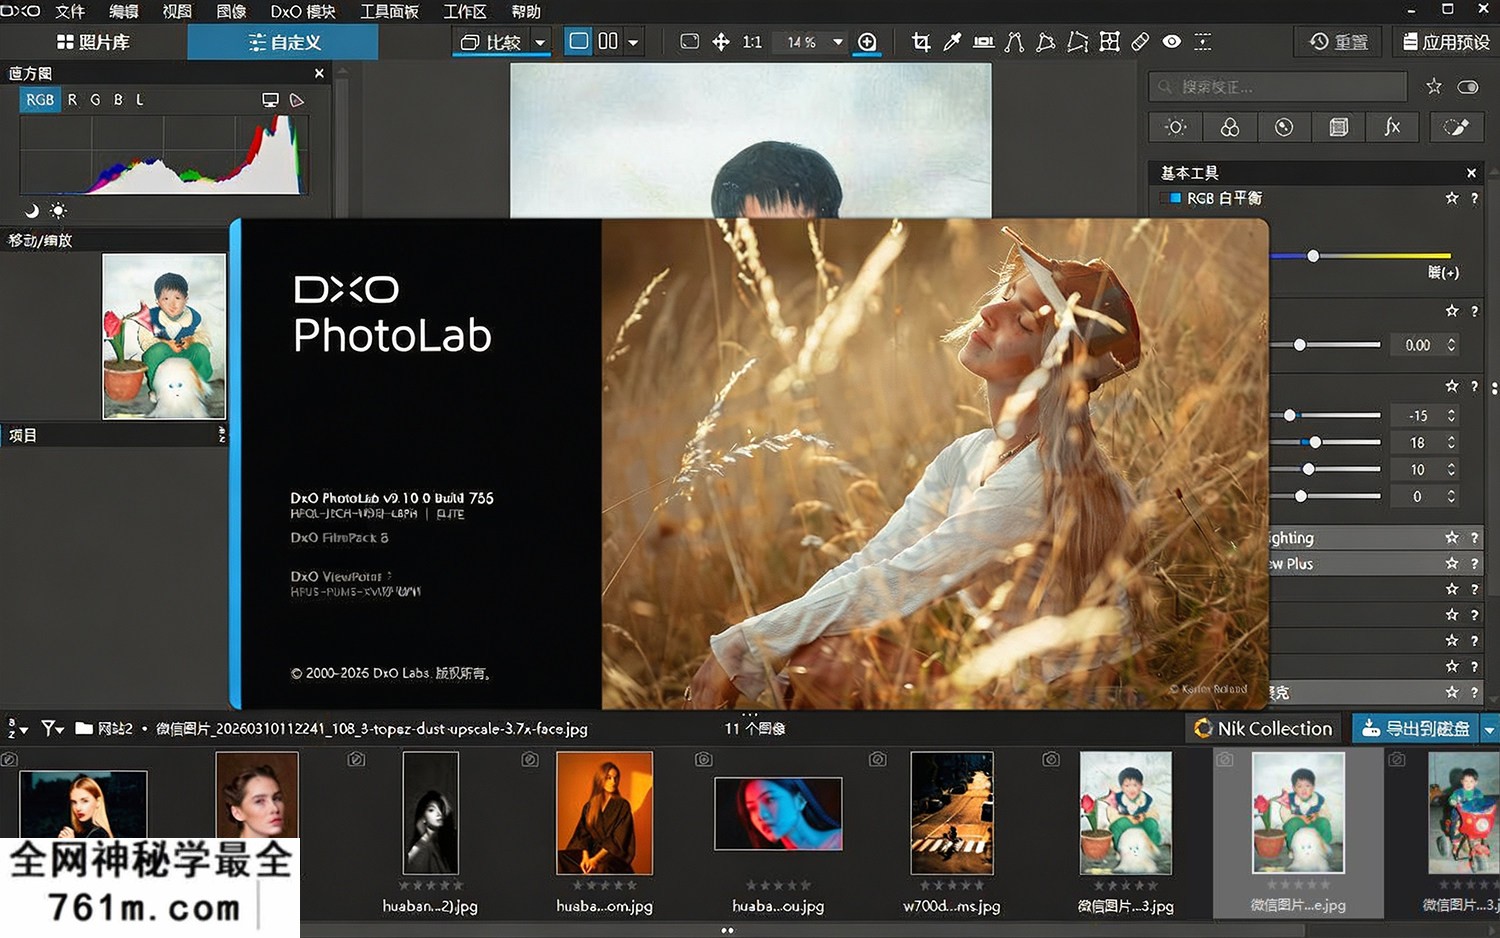The height and width of the screenshot is (938, 1500).
Task: Toggle the active corrections switch beside search
Action: pos(1467,87)
